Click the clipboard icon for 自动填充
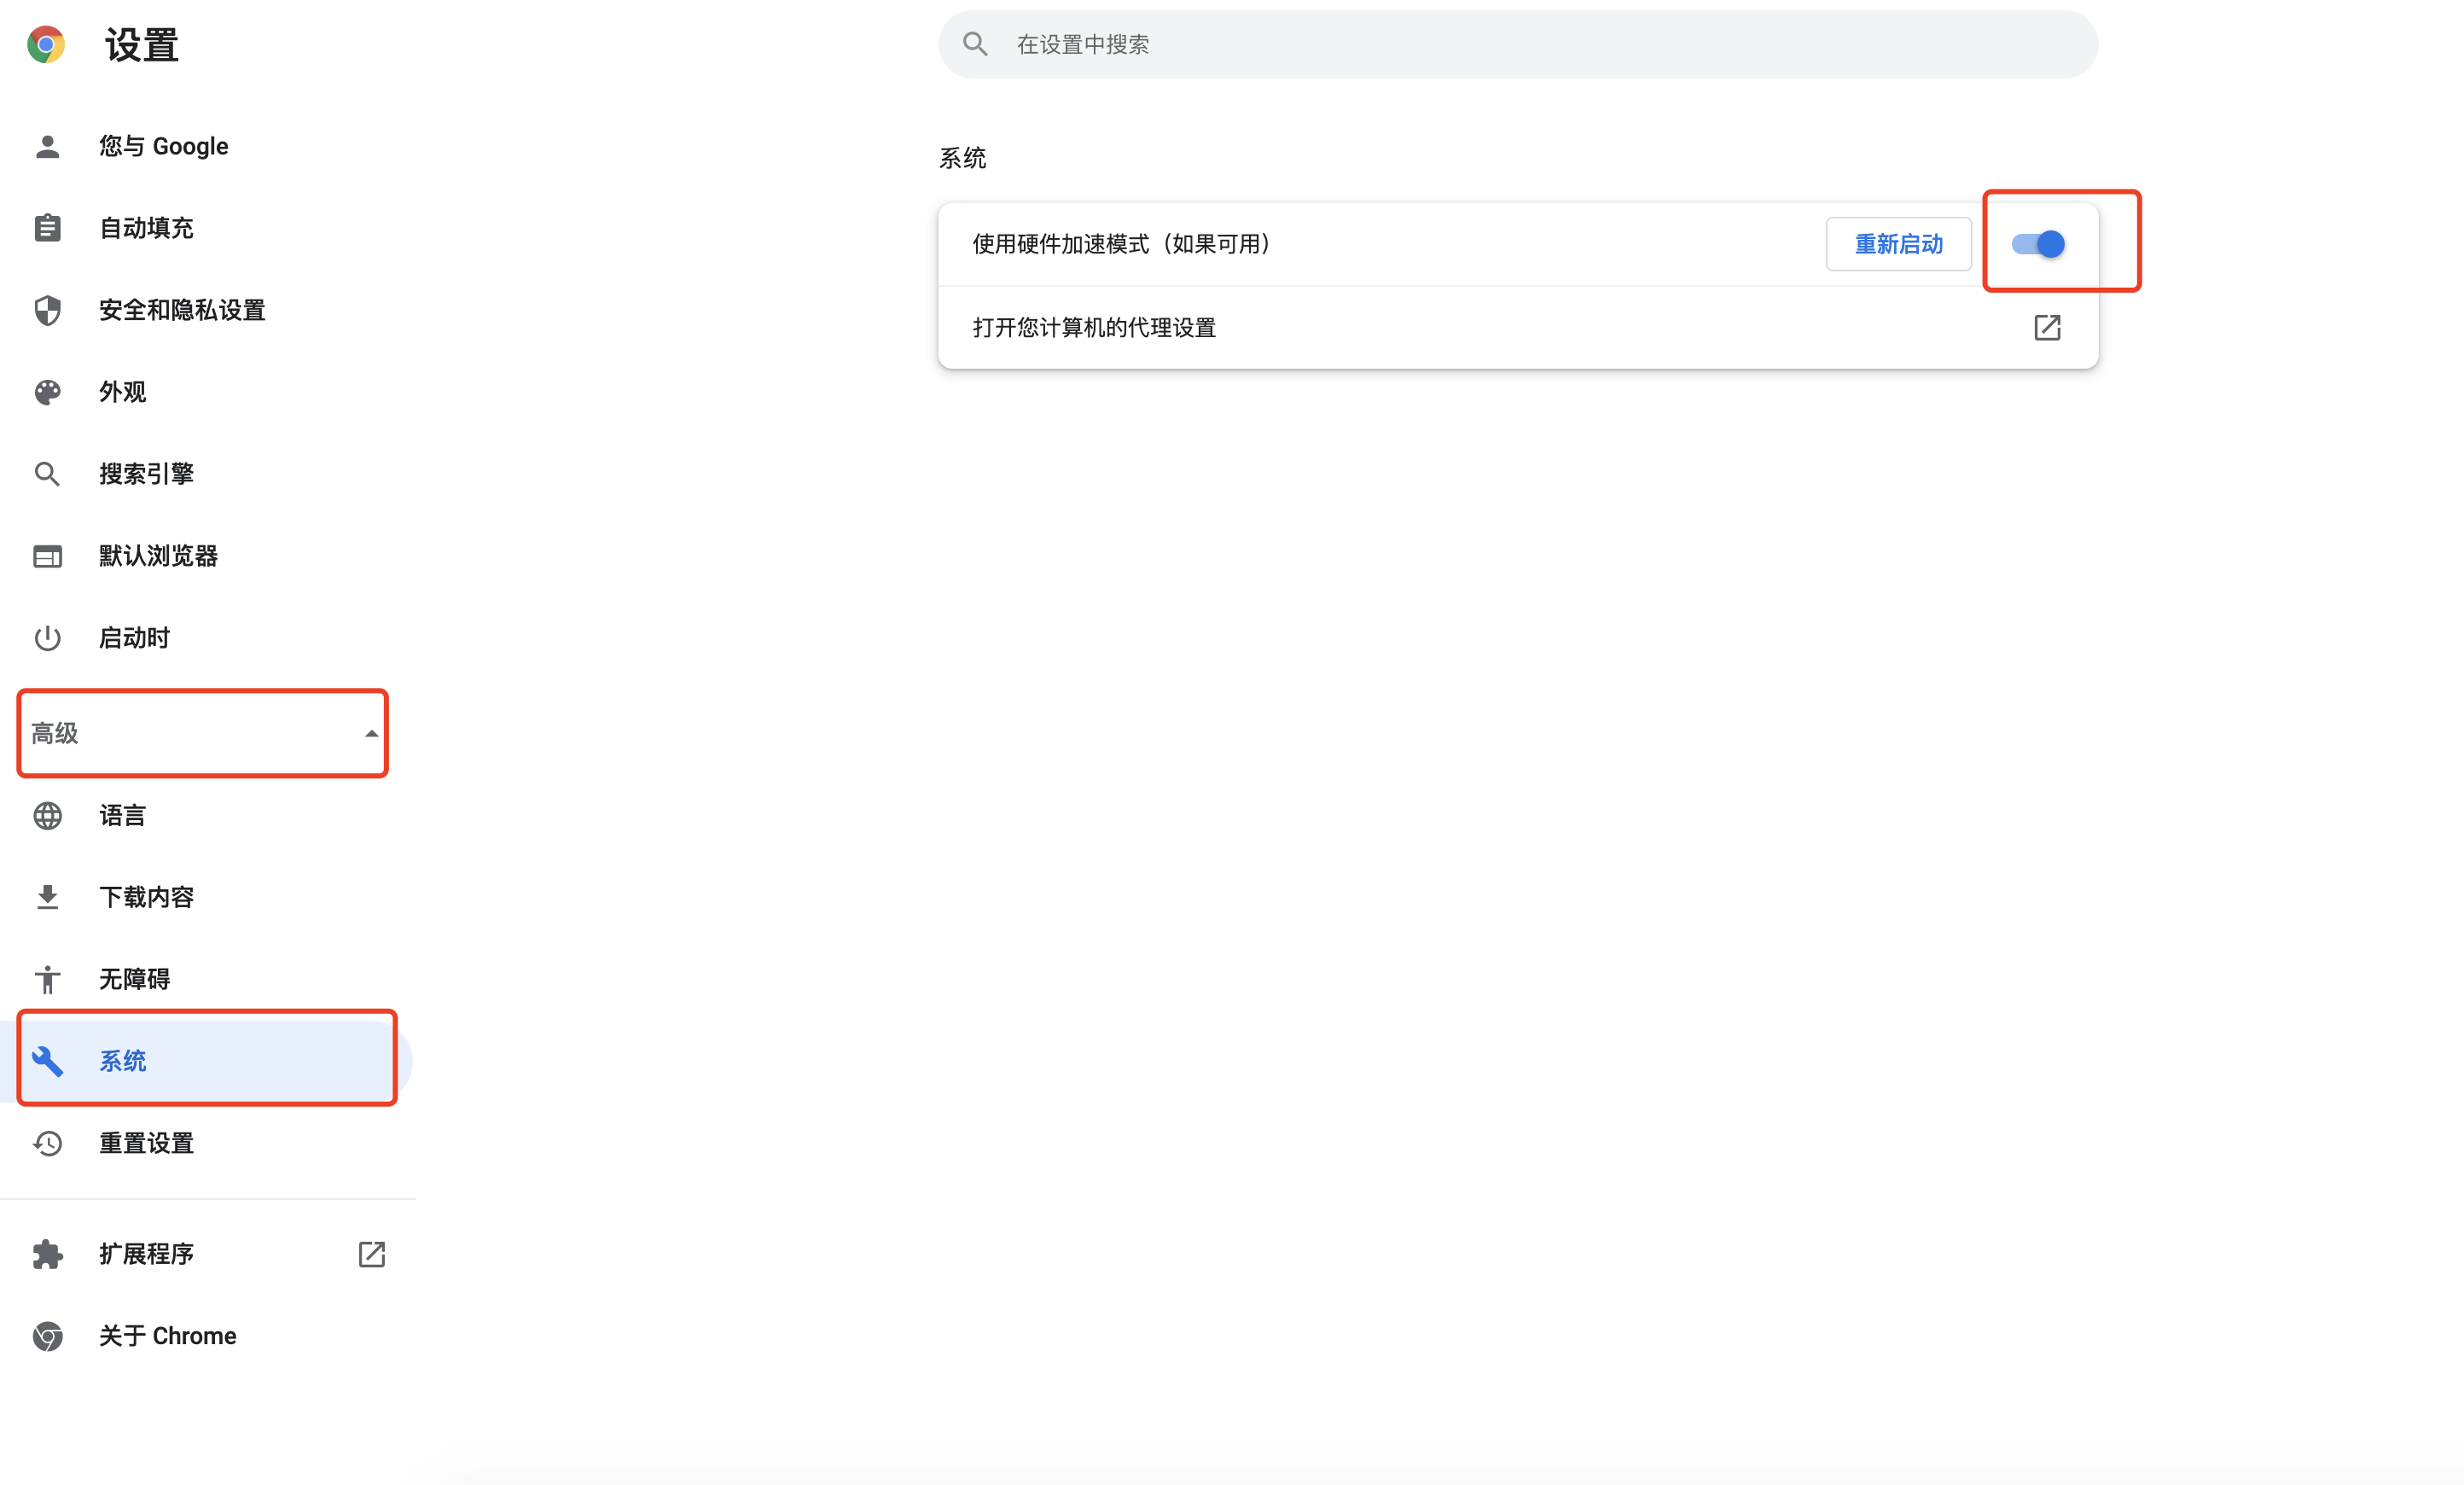 [47, 228]
